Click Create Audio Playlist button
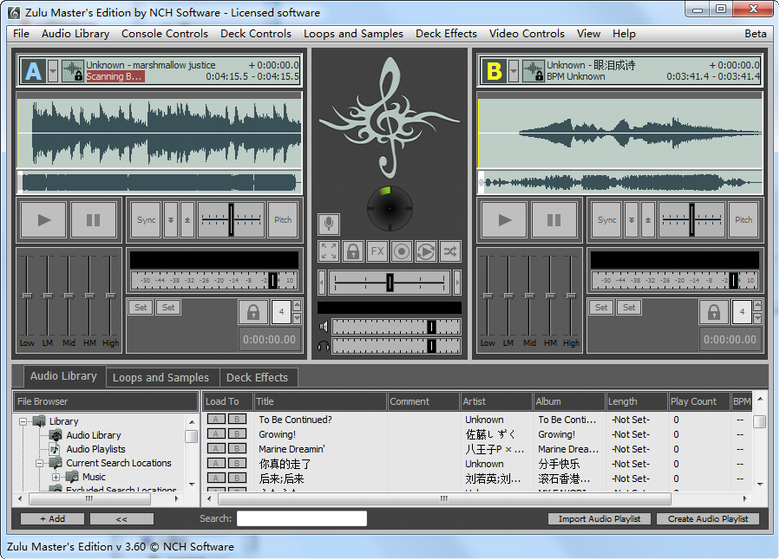Viewport: 780px width, 560px height. point(708,519)
